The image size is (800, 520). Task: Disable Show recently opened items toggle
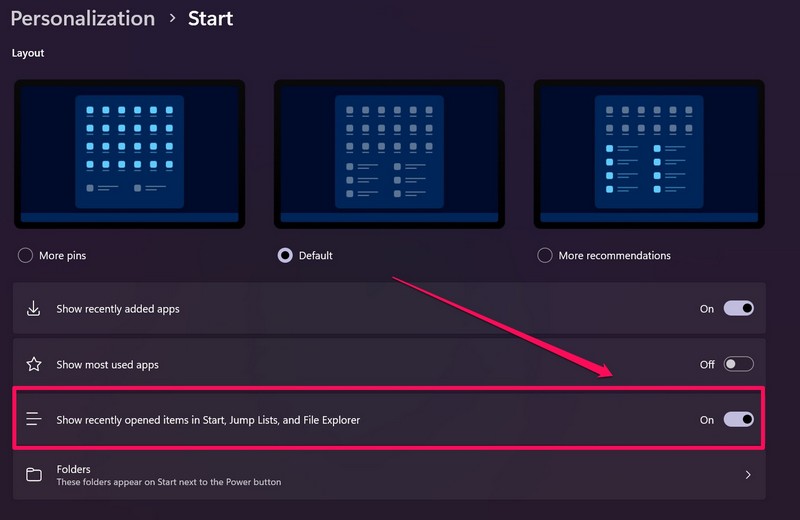coord(738,420)
